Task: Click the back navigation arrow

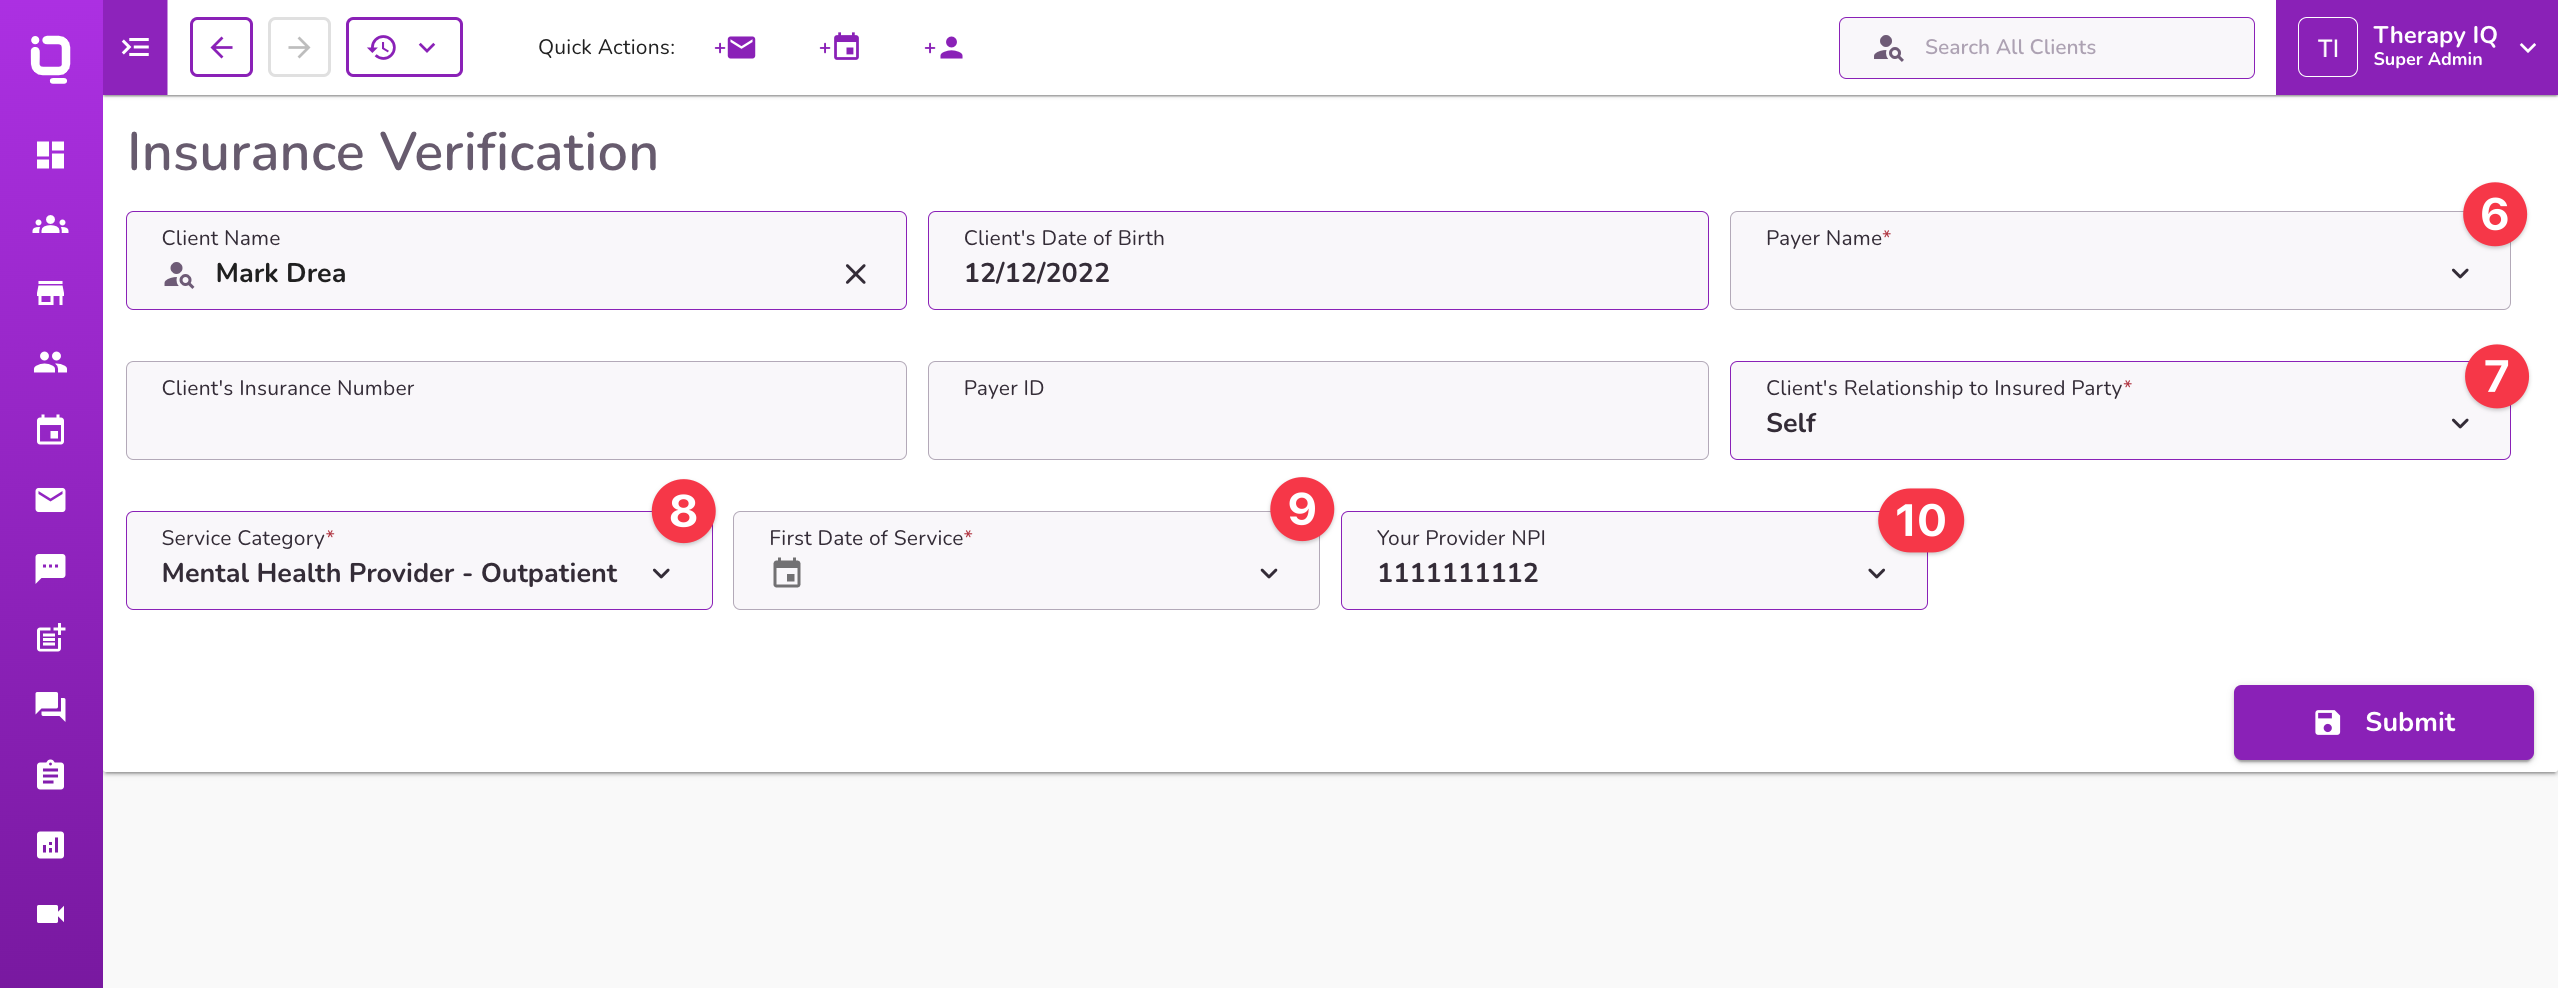Action: tap(221, 47)
